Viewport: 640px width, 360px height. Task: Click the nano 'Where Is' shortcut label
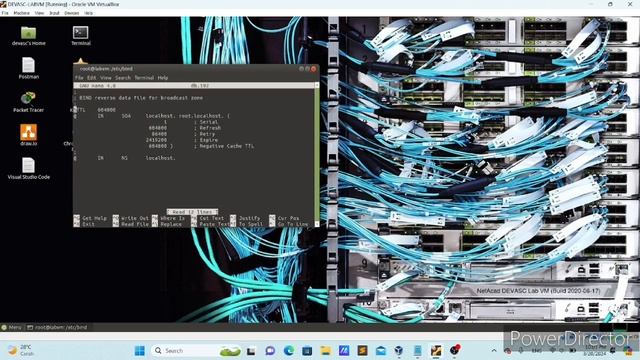[x=172, y=218]
